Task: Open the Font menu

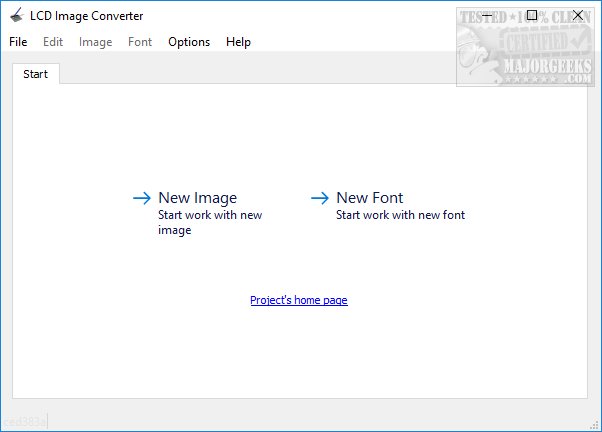Action: [x=140, y=42]
